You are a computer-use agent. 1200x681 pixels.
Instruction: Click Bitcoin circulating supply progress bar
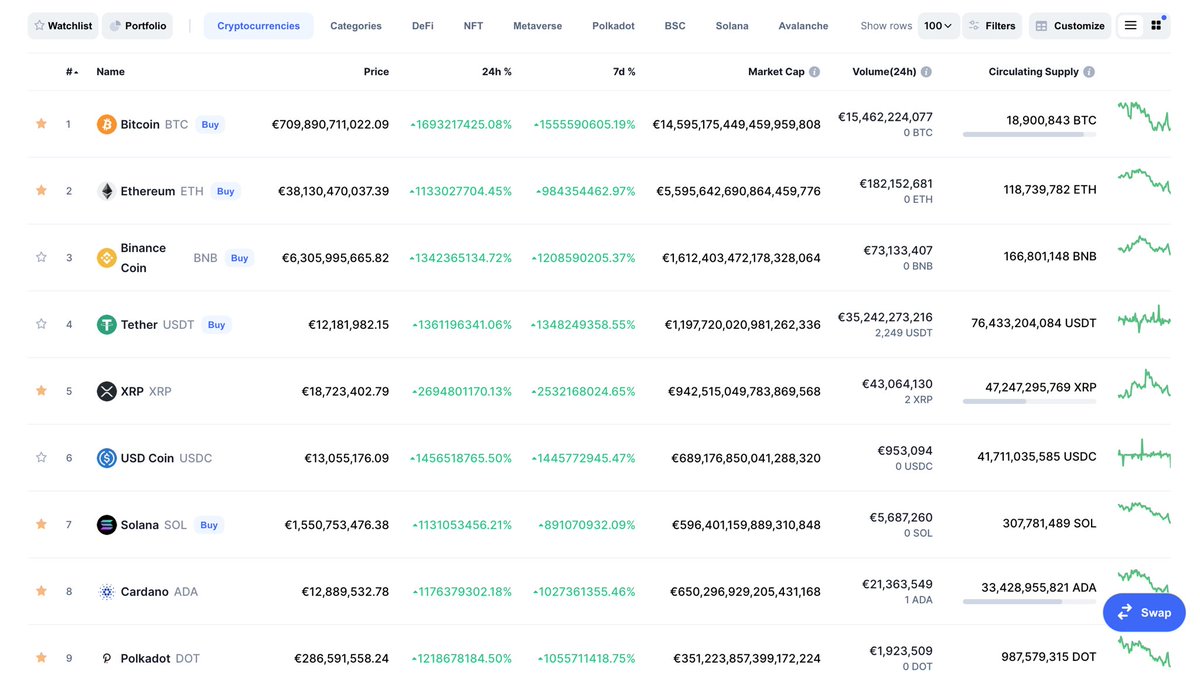(1029, 134)
